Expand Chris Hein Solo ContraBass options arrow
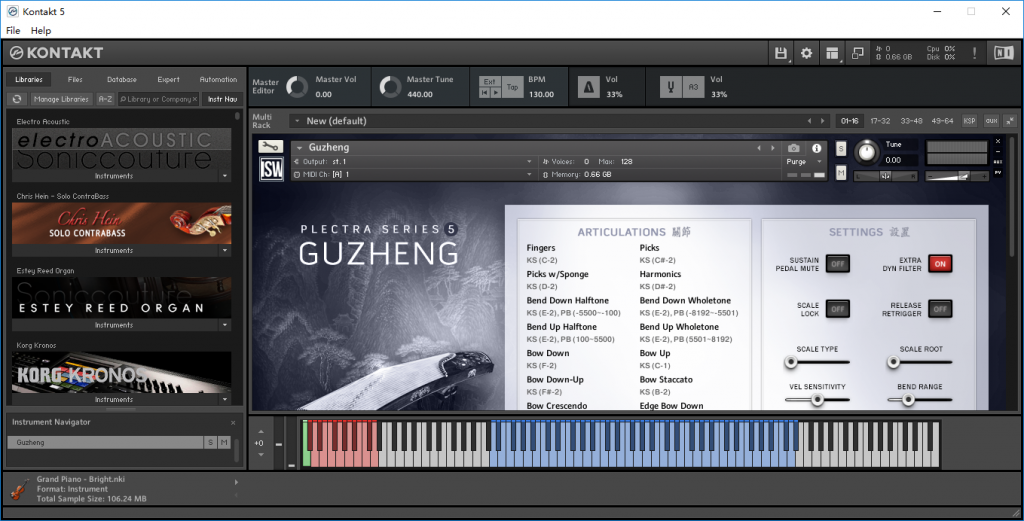 (225, 251)
